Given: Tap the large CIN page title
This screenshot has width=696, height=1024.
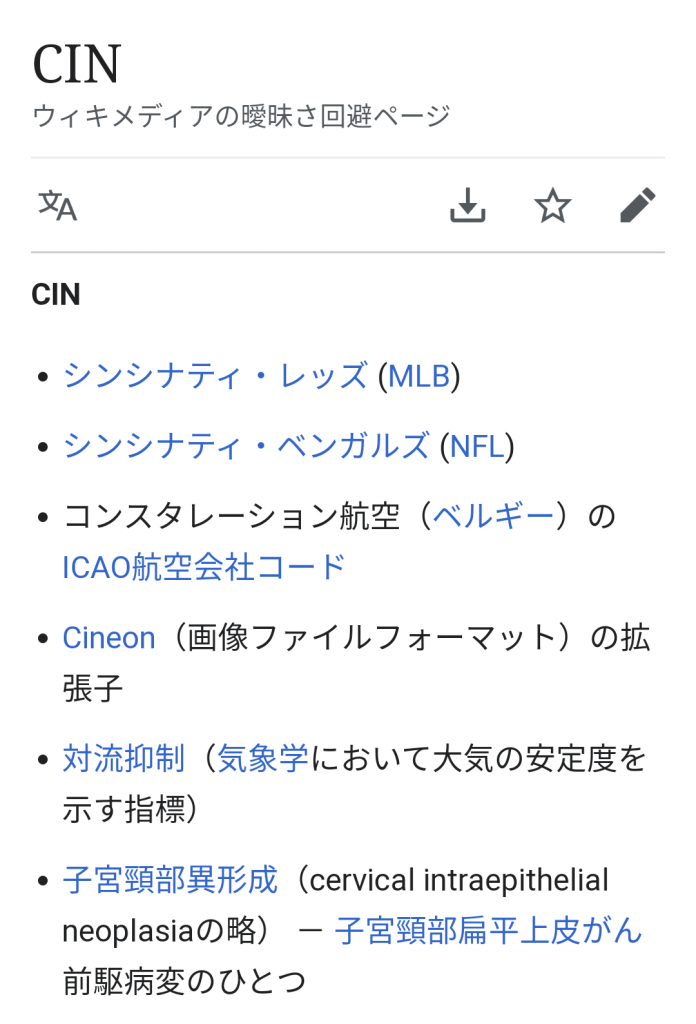Looking at the screenshot, I should point(77,64).
